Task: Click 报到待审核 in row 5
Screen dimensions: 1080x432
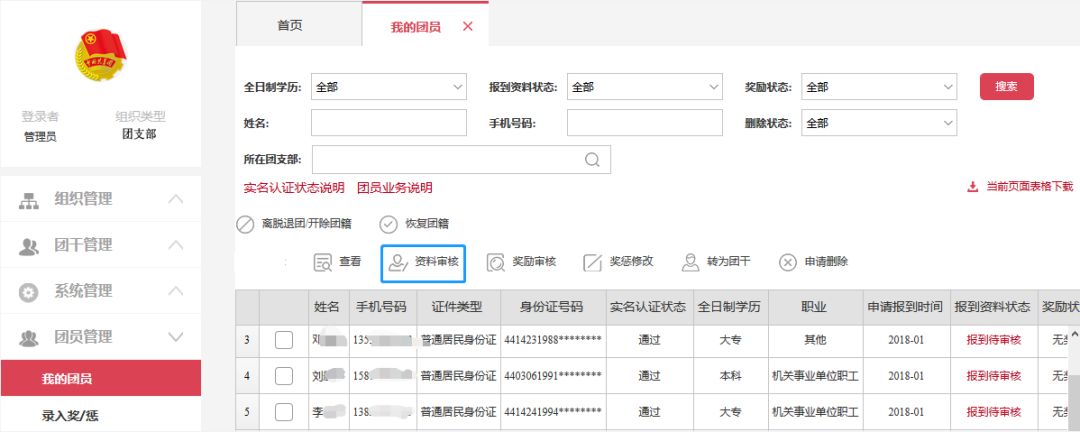Action: (x=993, y=412)
